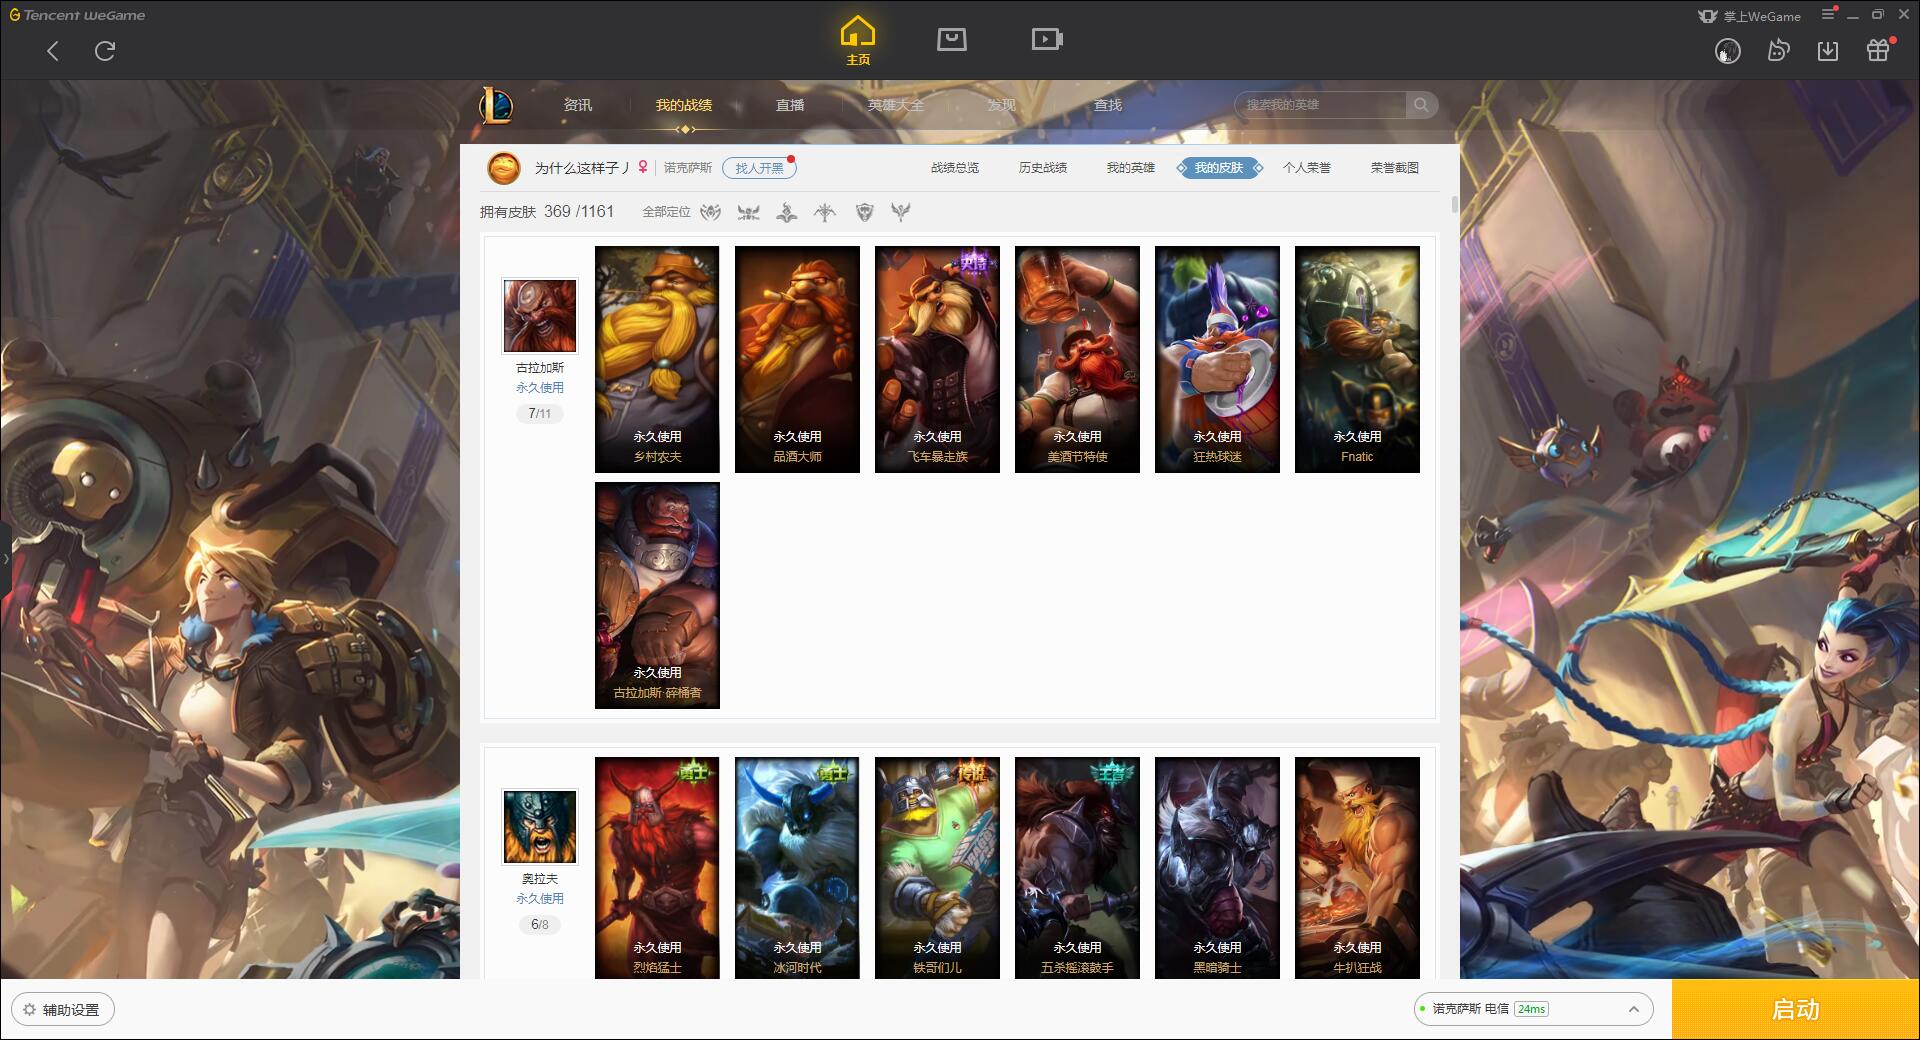
Task: Click the refresh icon next to back arrow
Action: tap(105, 50)
